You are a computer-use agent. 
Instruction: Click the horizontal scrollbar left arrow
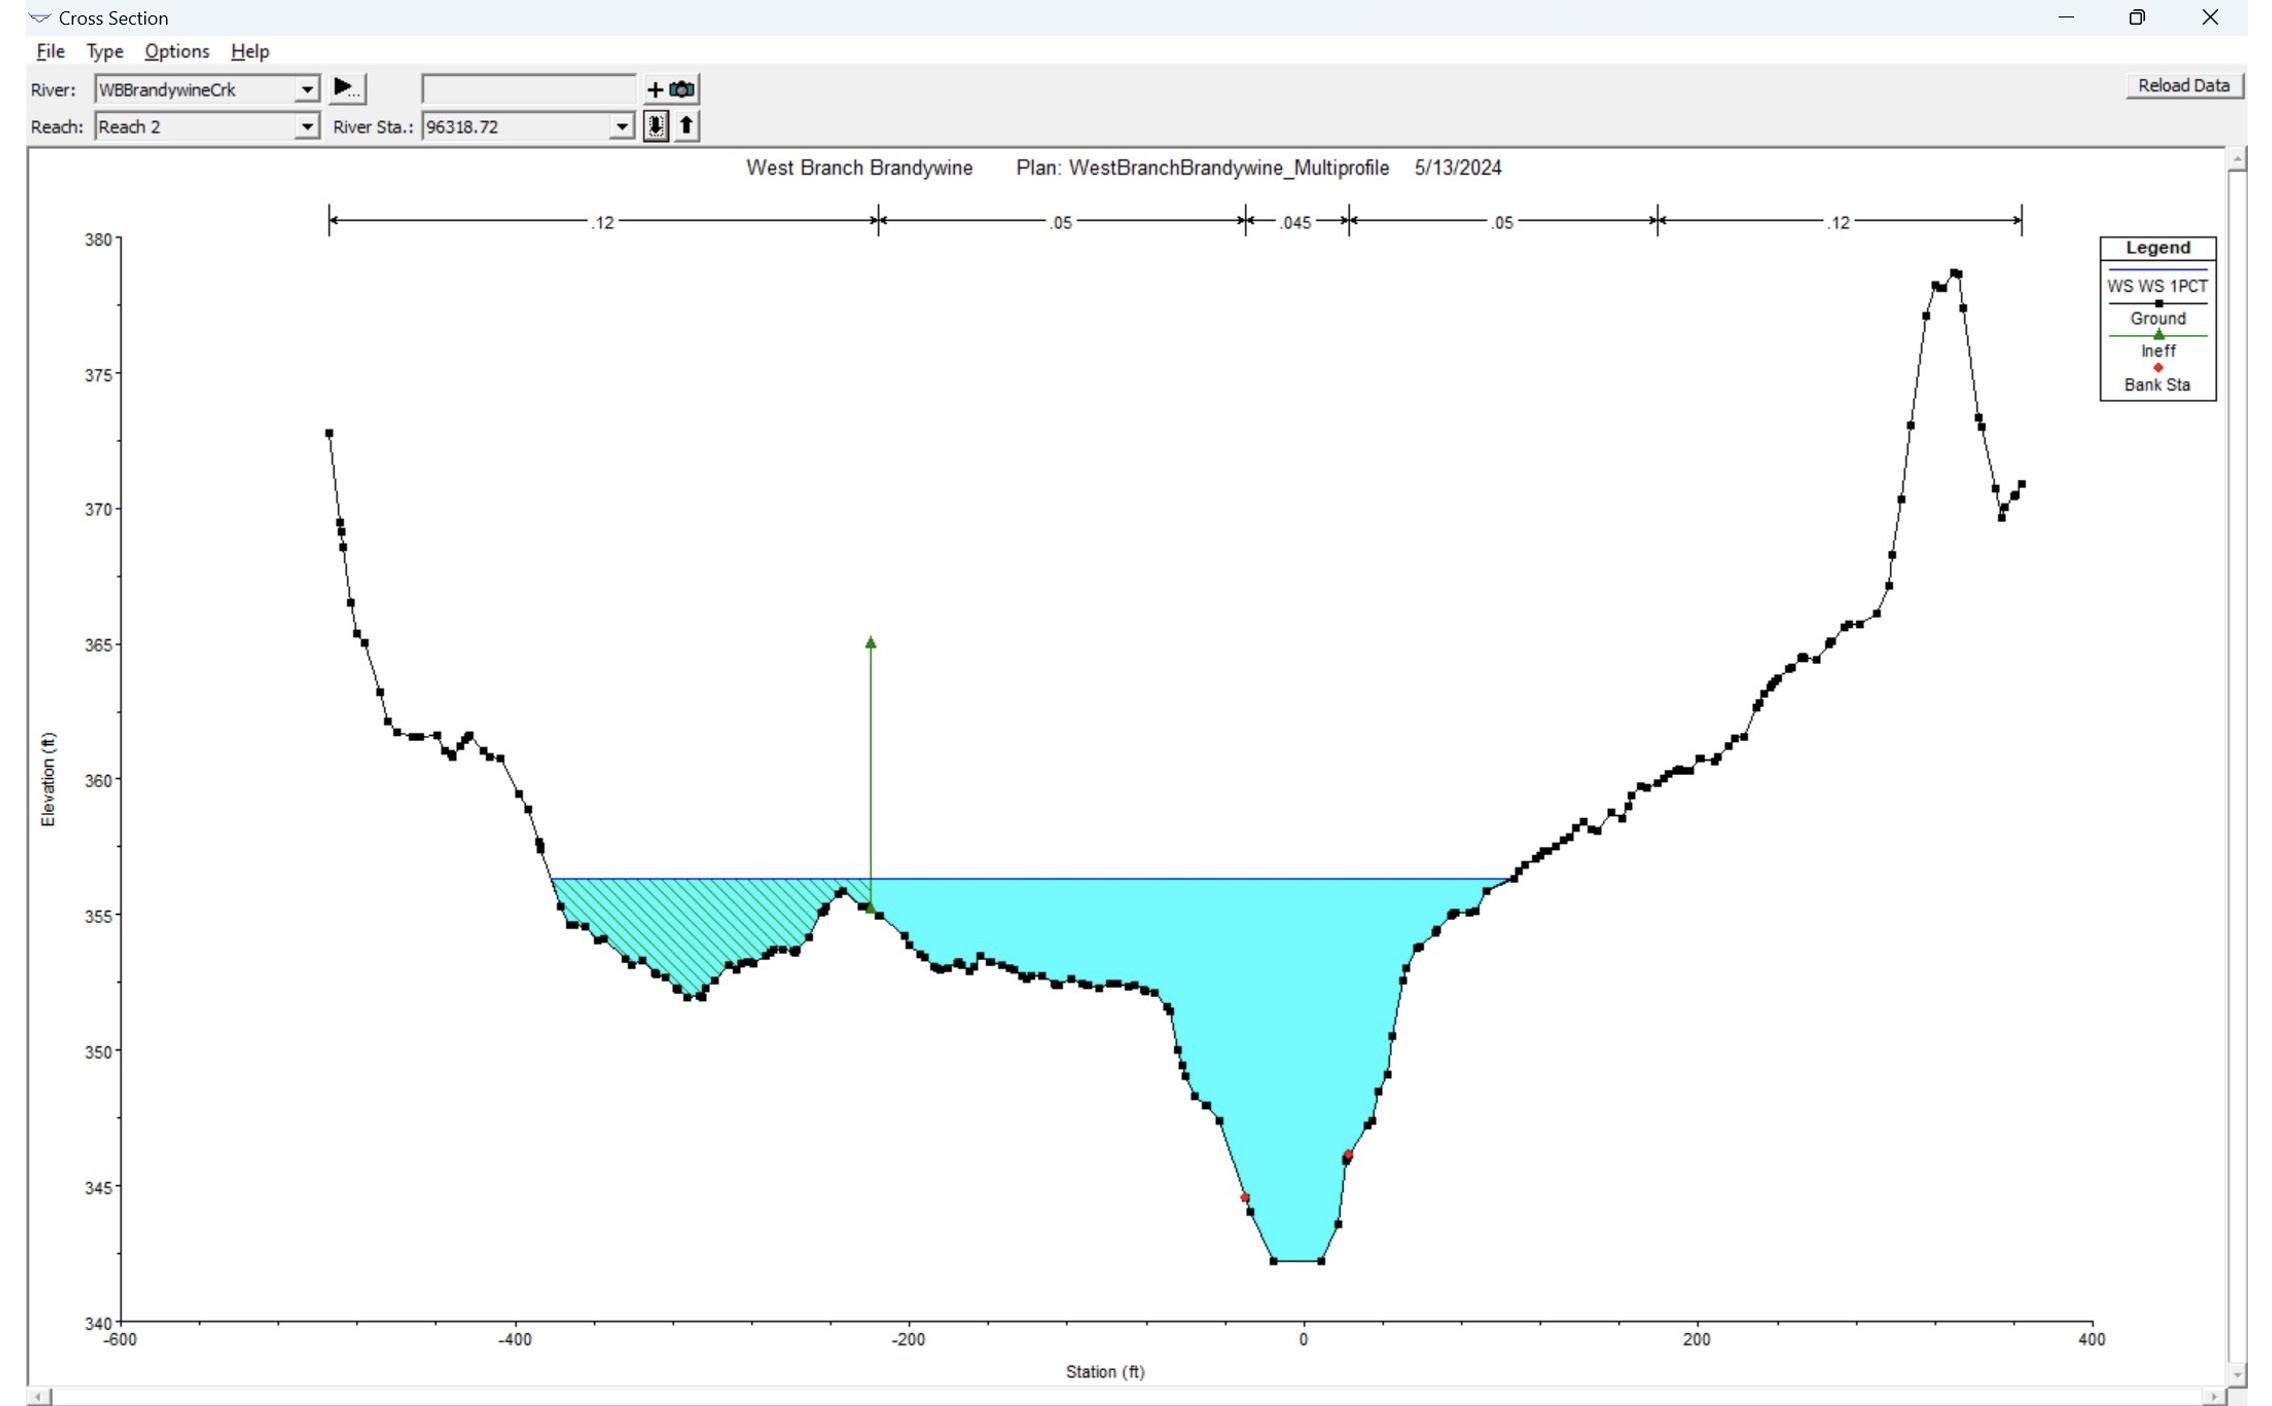[x=38, y=1396]
